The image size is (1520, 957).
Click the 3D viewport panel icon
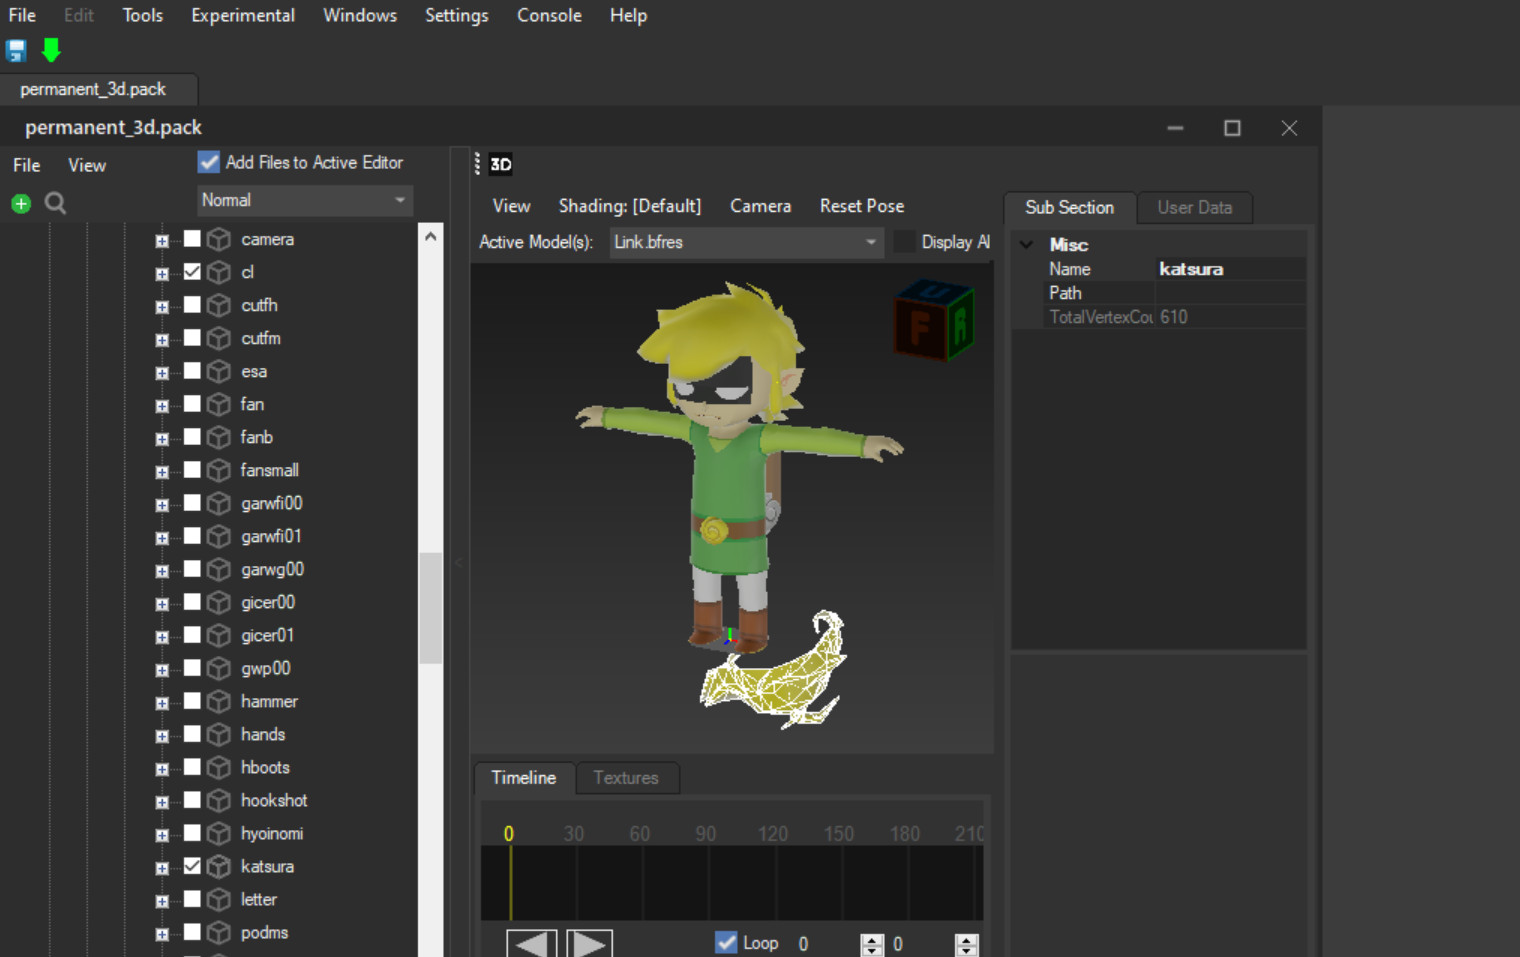coord(499,164)
